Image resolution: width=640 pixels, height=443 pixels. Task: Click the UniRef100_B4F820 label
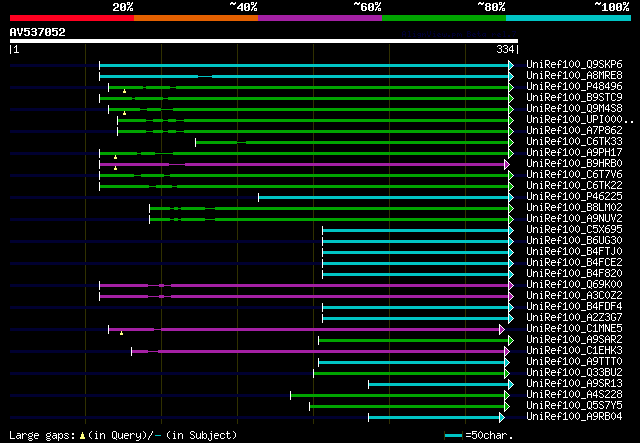[574, 274]
